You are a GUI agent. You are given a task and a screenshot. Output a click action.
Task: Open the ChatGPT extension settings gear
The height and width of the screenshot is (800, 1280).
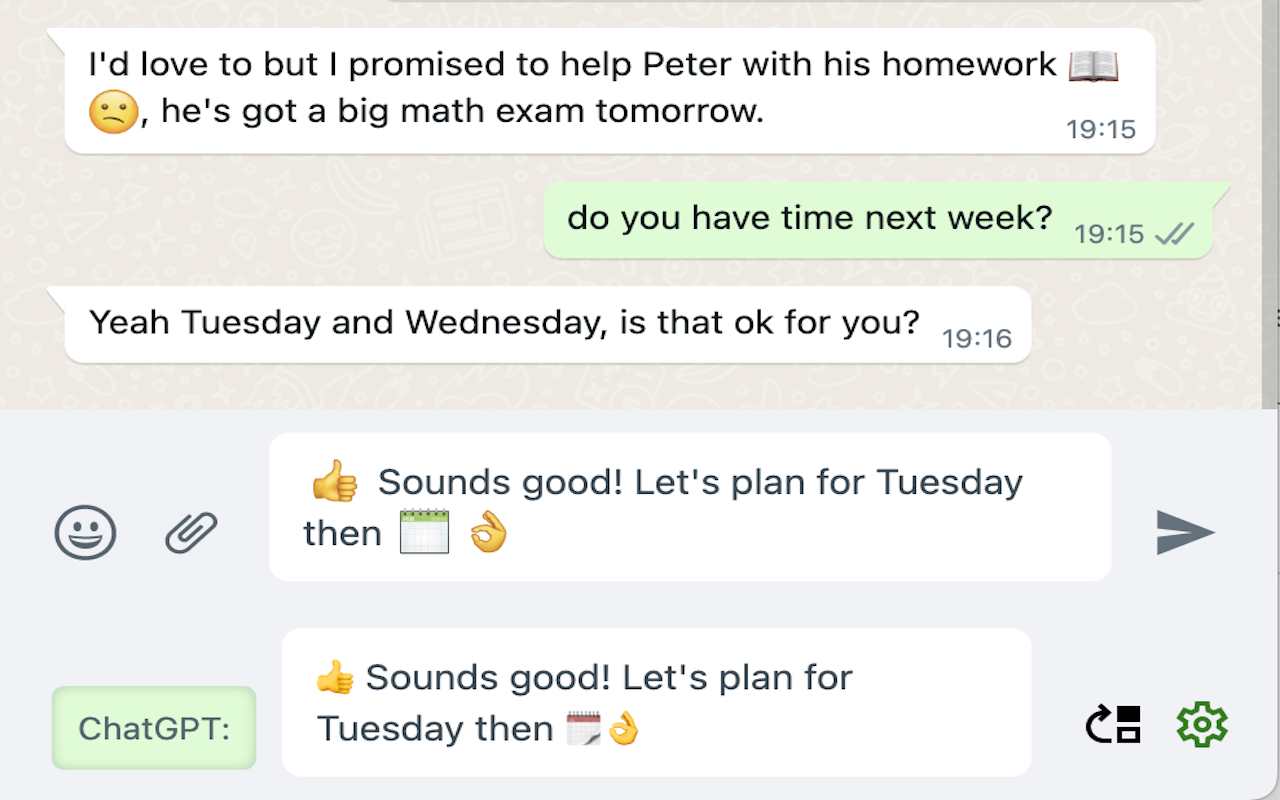click(x=1202, y=723)
